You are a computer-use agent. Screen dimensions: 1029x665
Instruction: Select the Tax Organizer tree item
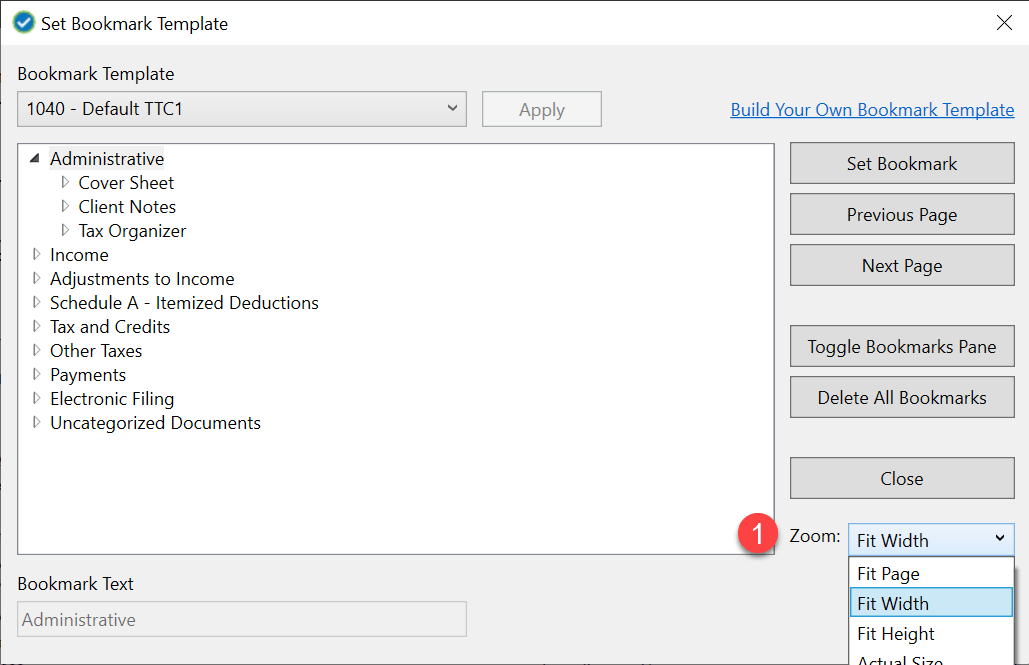click(x=132, y=230)
